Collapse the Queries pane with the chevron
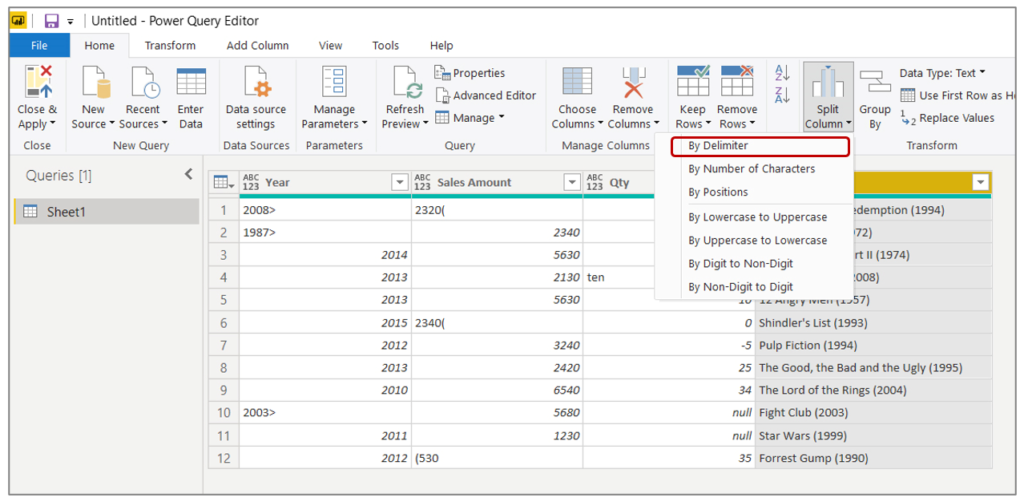This screenshot has height=502, width=1024. pyautogui.click(x=188, y=175)
